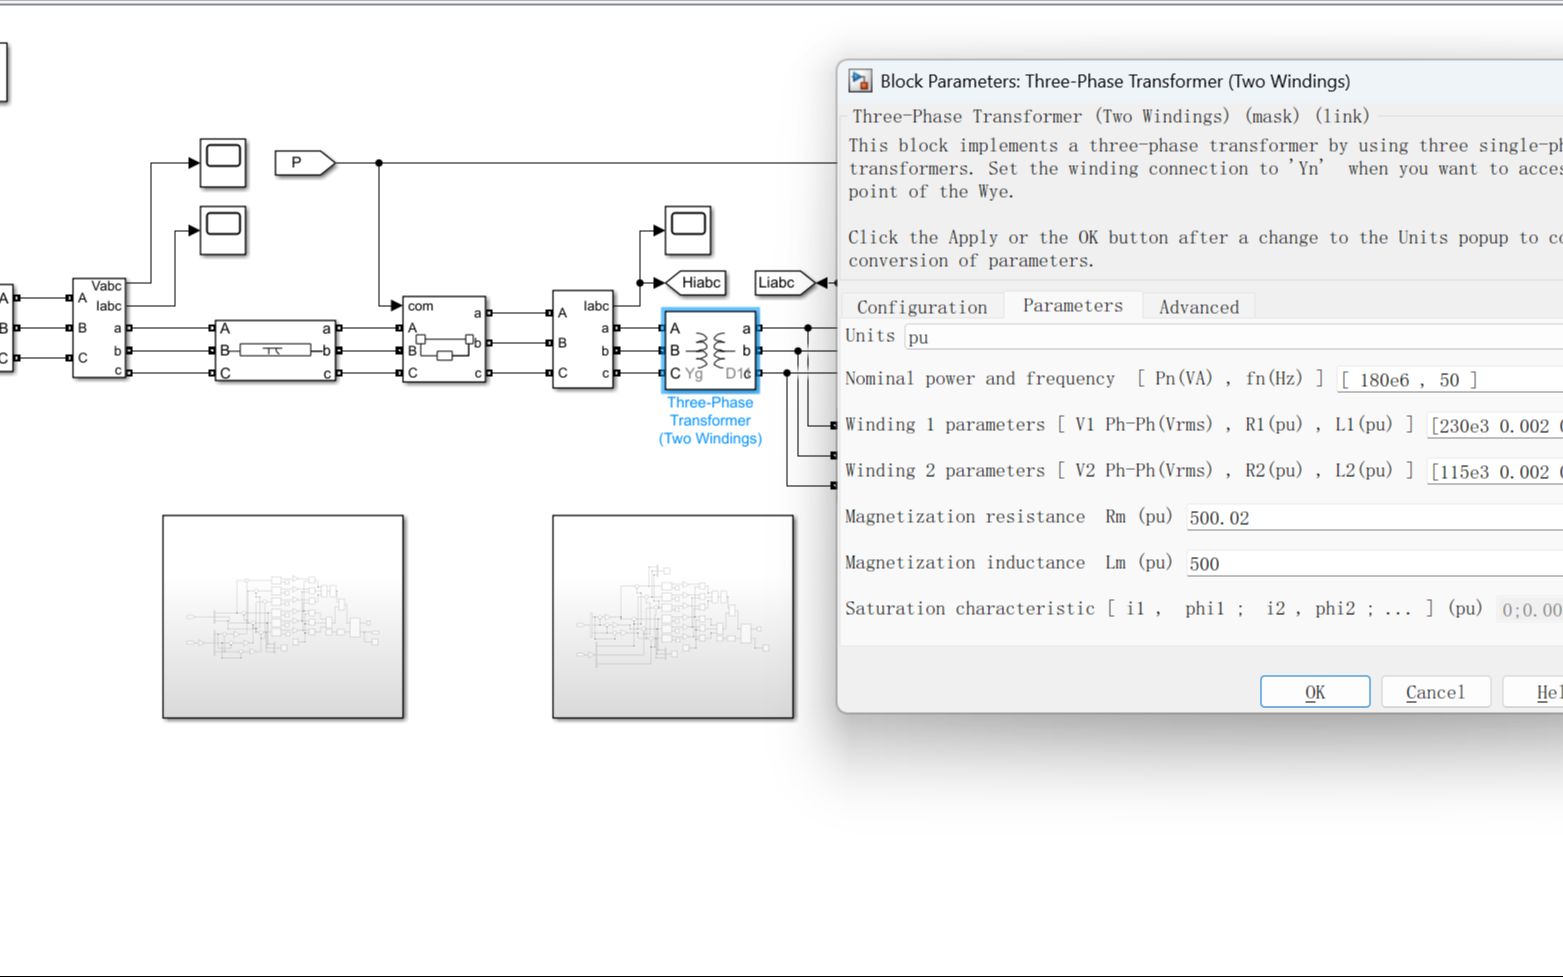Click the P signal tag block
Viewport: 1563px width, 977px height.
pyautogui.click(x=303, y=162)
